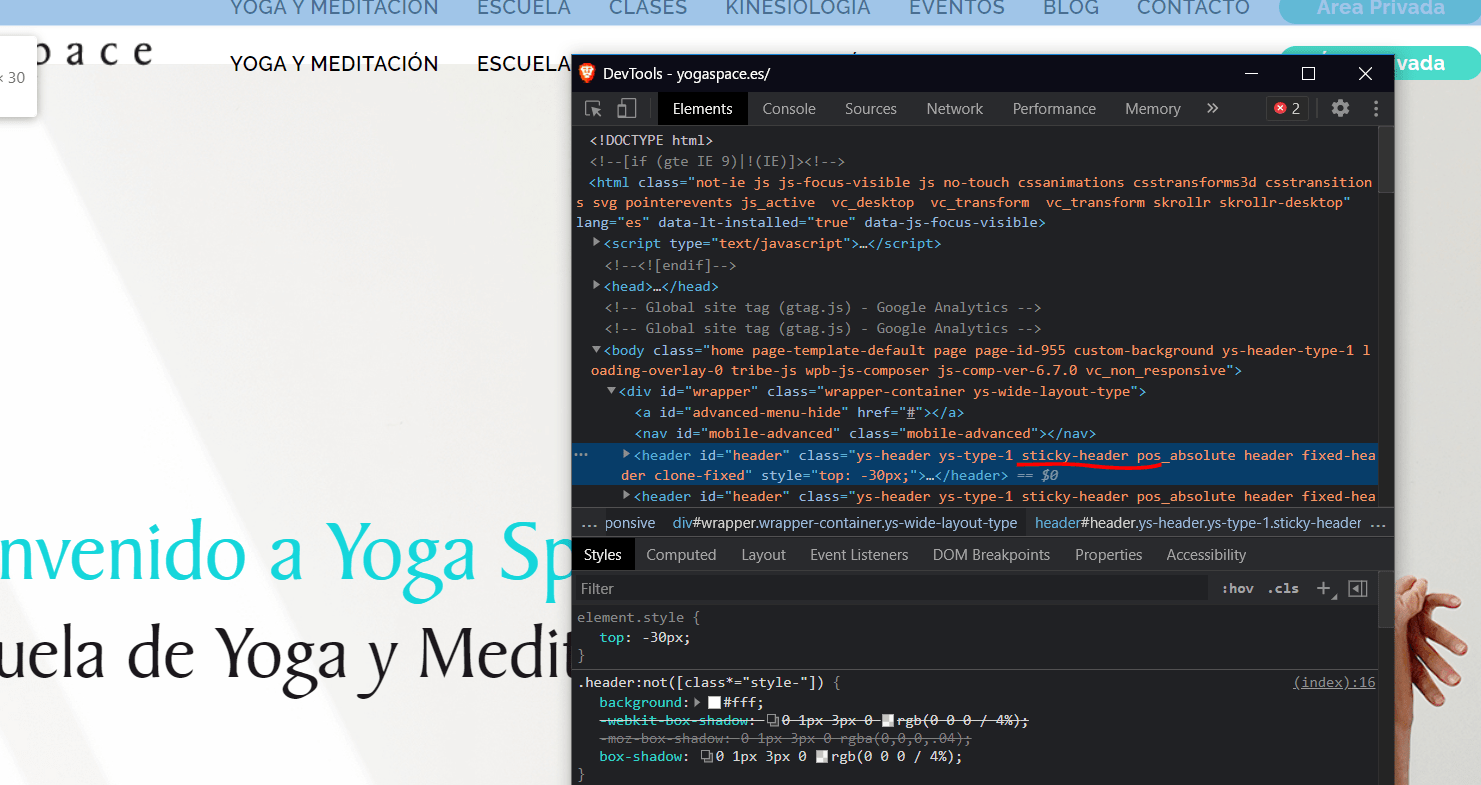The width and height of the screenshot is (1481, 785).
Task: Click the Brave logo in DevTools title bar
Action: pyautogui.click(x=587, y=73)
